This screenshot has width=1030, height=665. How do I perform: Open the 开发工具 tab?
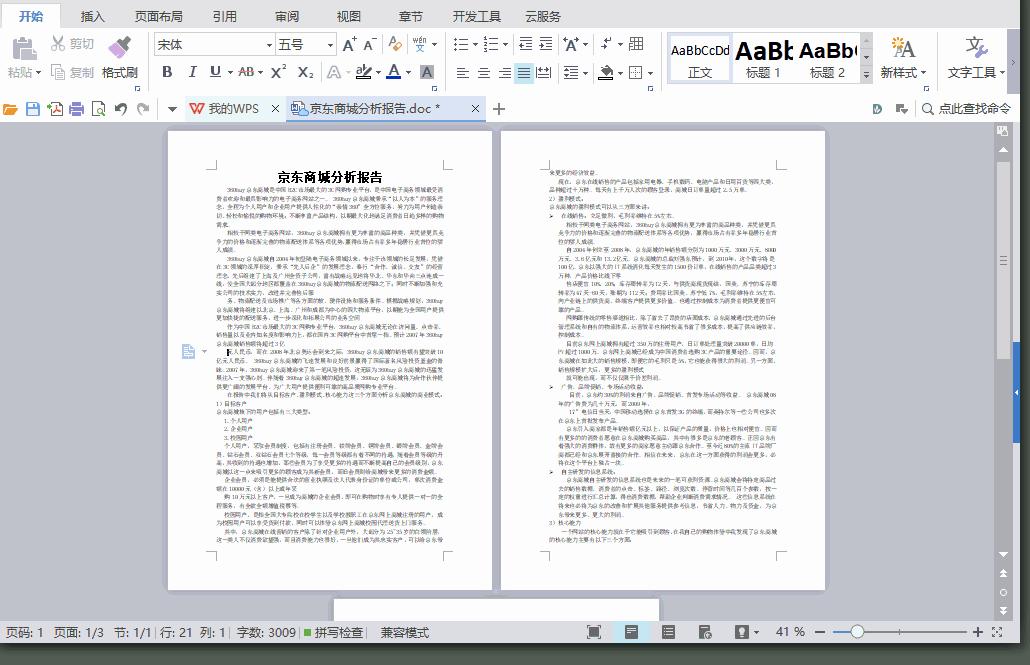tap(476, 16)
